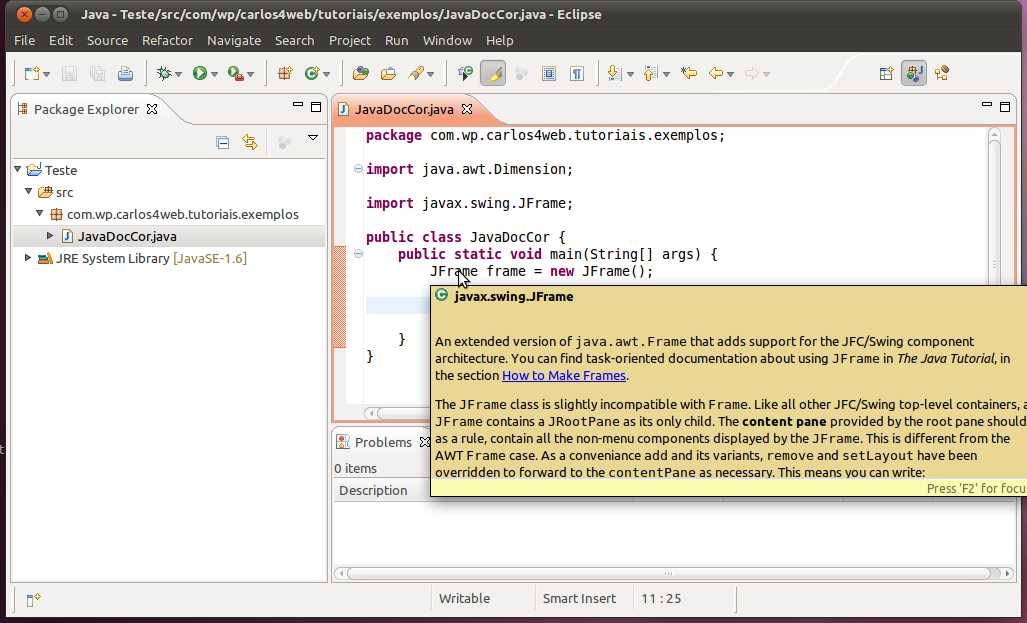
Task: Open the External Tools dropdown arrow
Action: (251, 75)
